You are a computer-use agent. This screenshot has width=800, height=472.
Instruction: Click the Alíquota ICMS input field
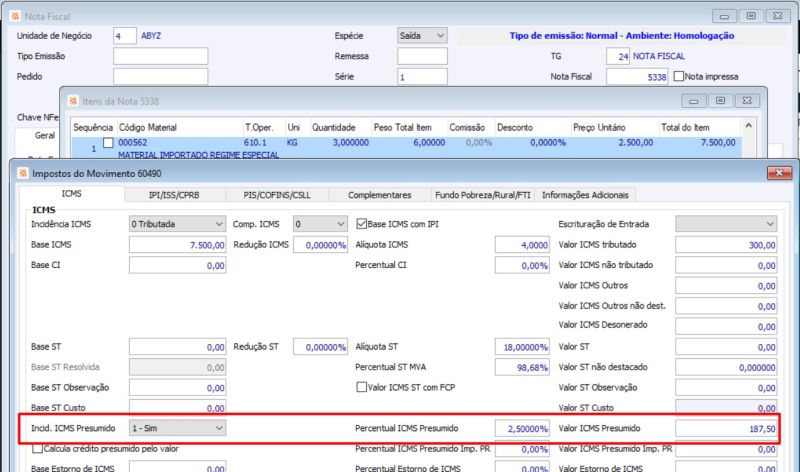coord(522,245)
